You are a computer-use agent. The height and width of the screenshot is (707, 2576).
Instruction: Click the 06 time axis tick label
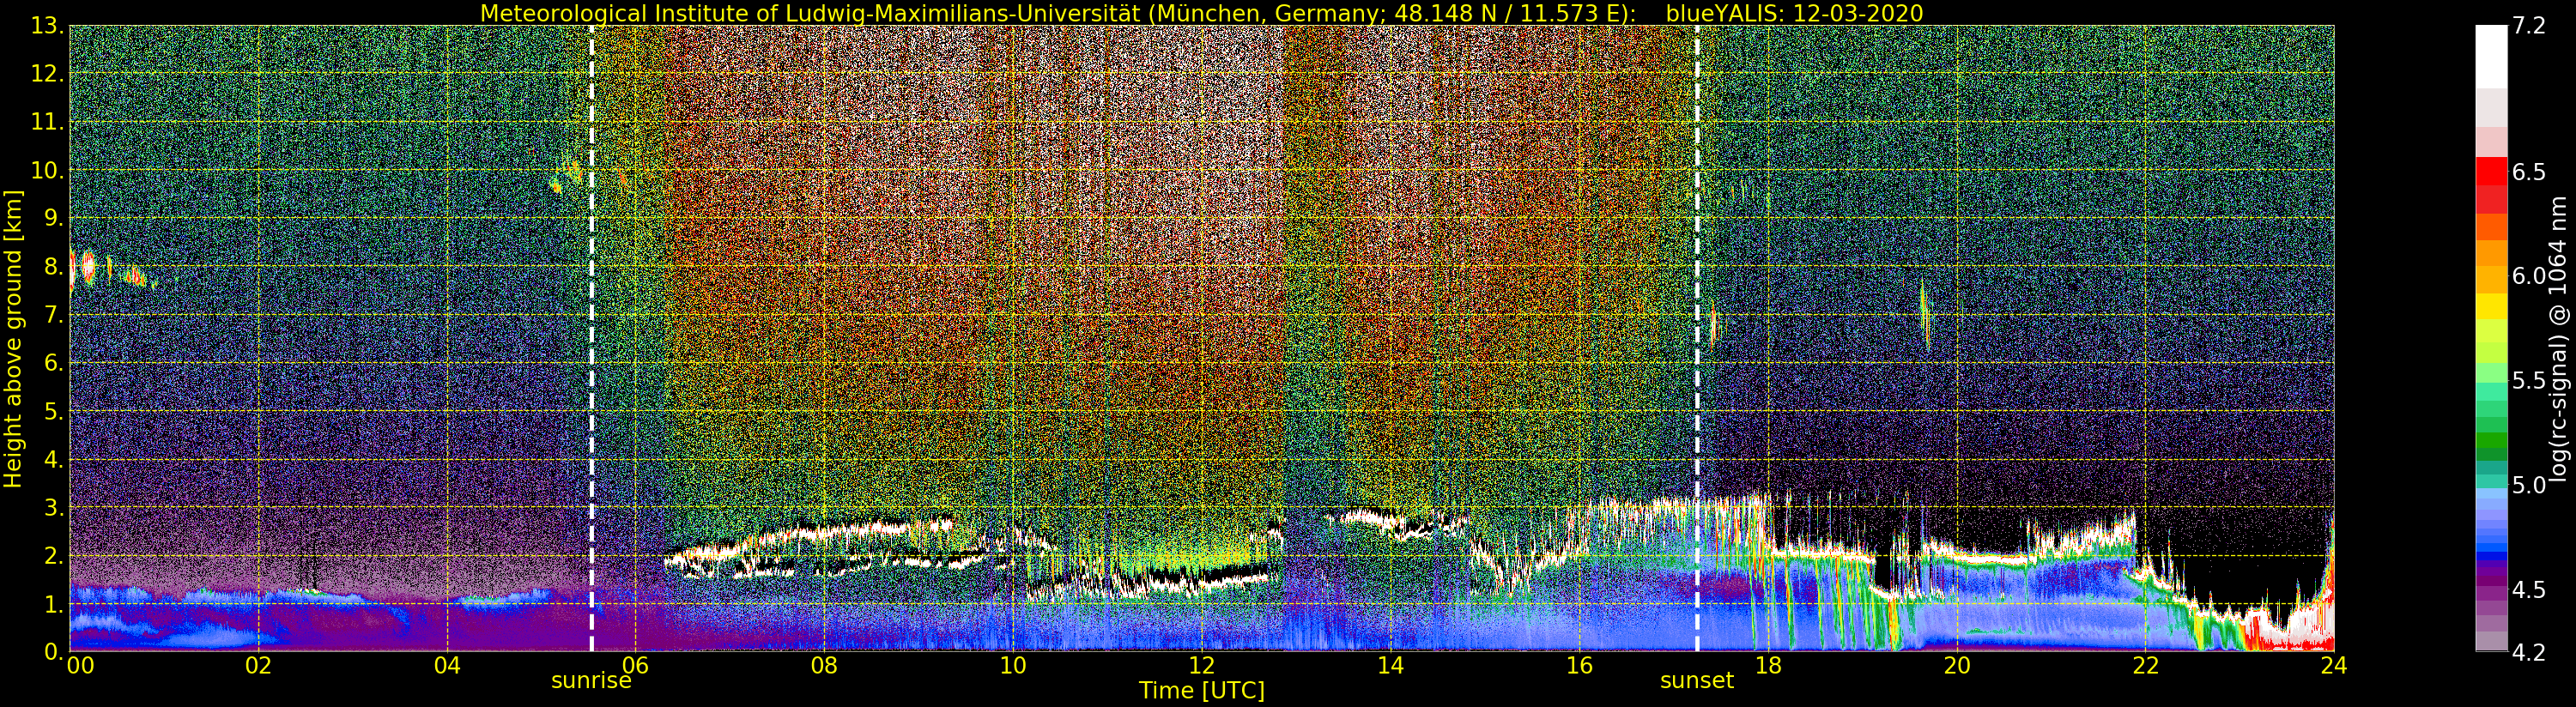[635, 666]
